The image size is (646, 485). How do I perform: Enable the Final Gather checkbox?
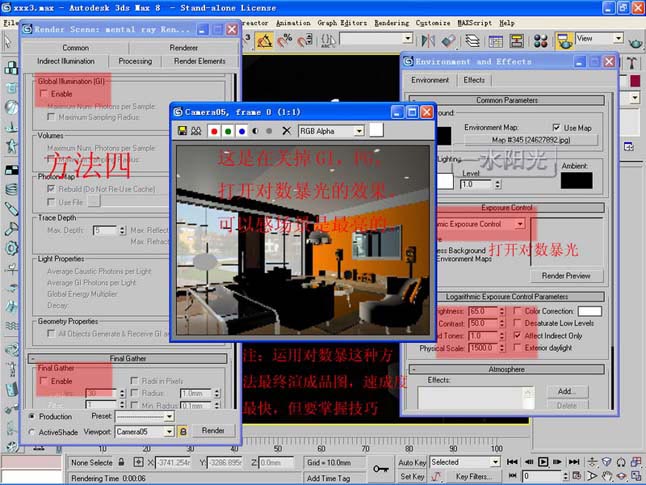coord(44,381)
